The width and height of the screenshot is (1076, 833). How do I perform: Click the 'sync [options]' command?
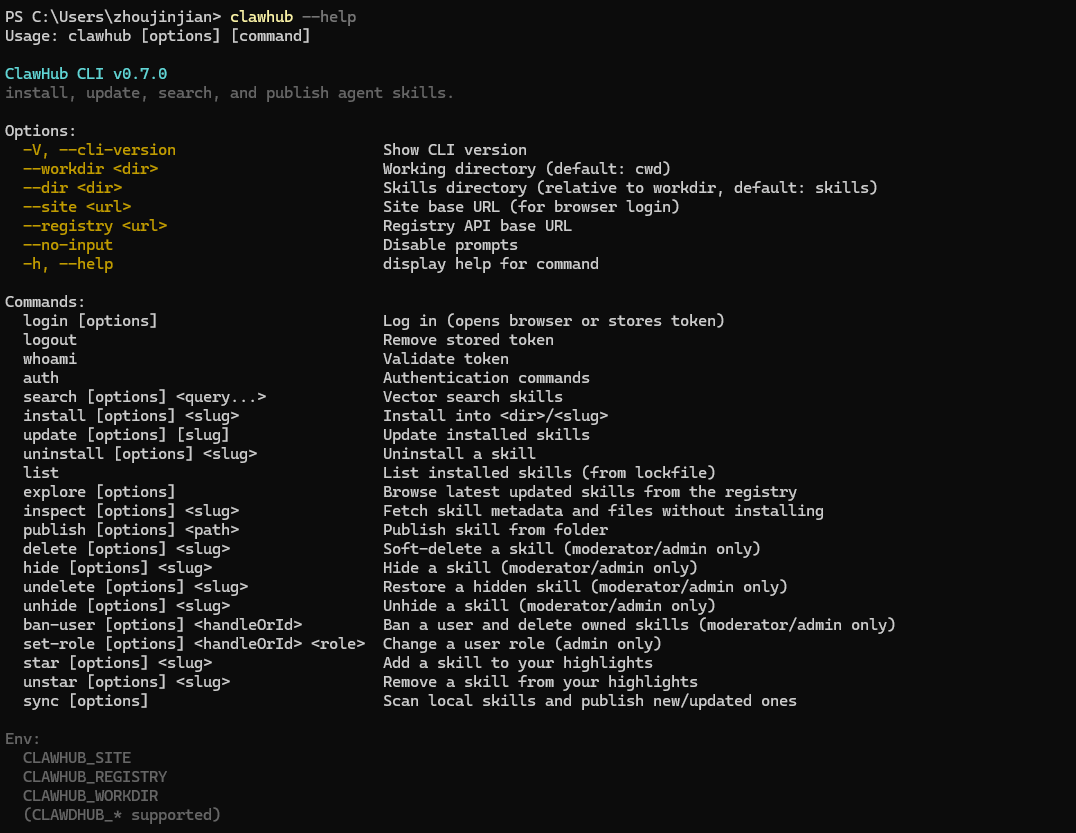[86, 701]
